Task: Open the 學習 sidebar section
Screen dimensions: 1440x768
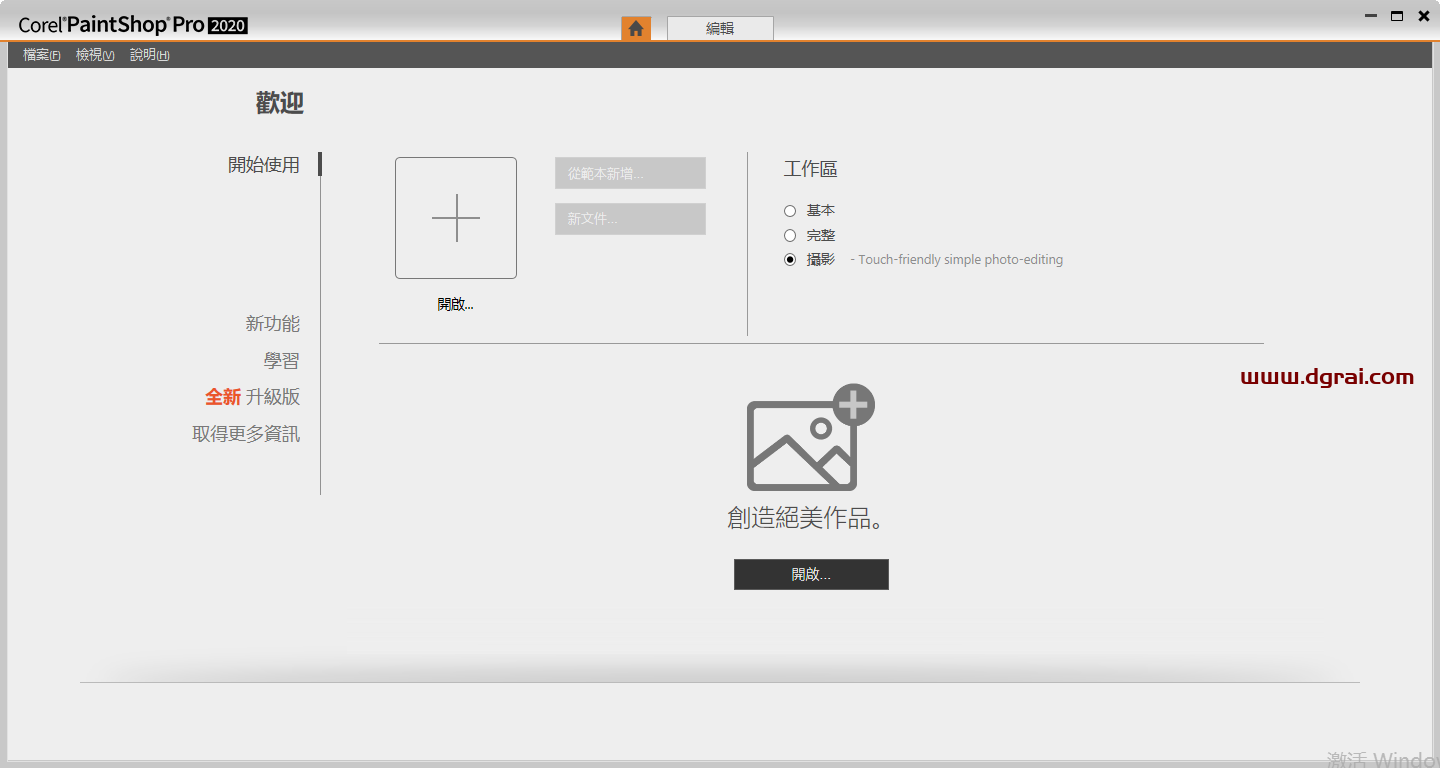Action: (282, 361)
